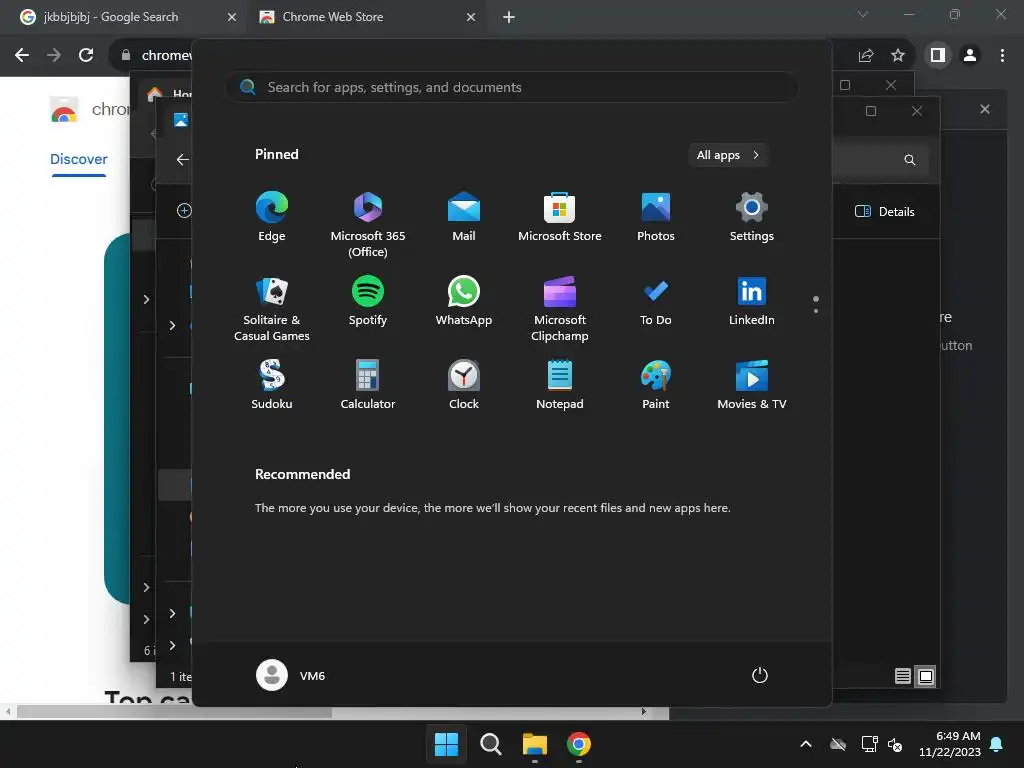Open Settings from pinned apps
This screenshot has height=768, width=1024.
752,217
